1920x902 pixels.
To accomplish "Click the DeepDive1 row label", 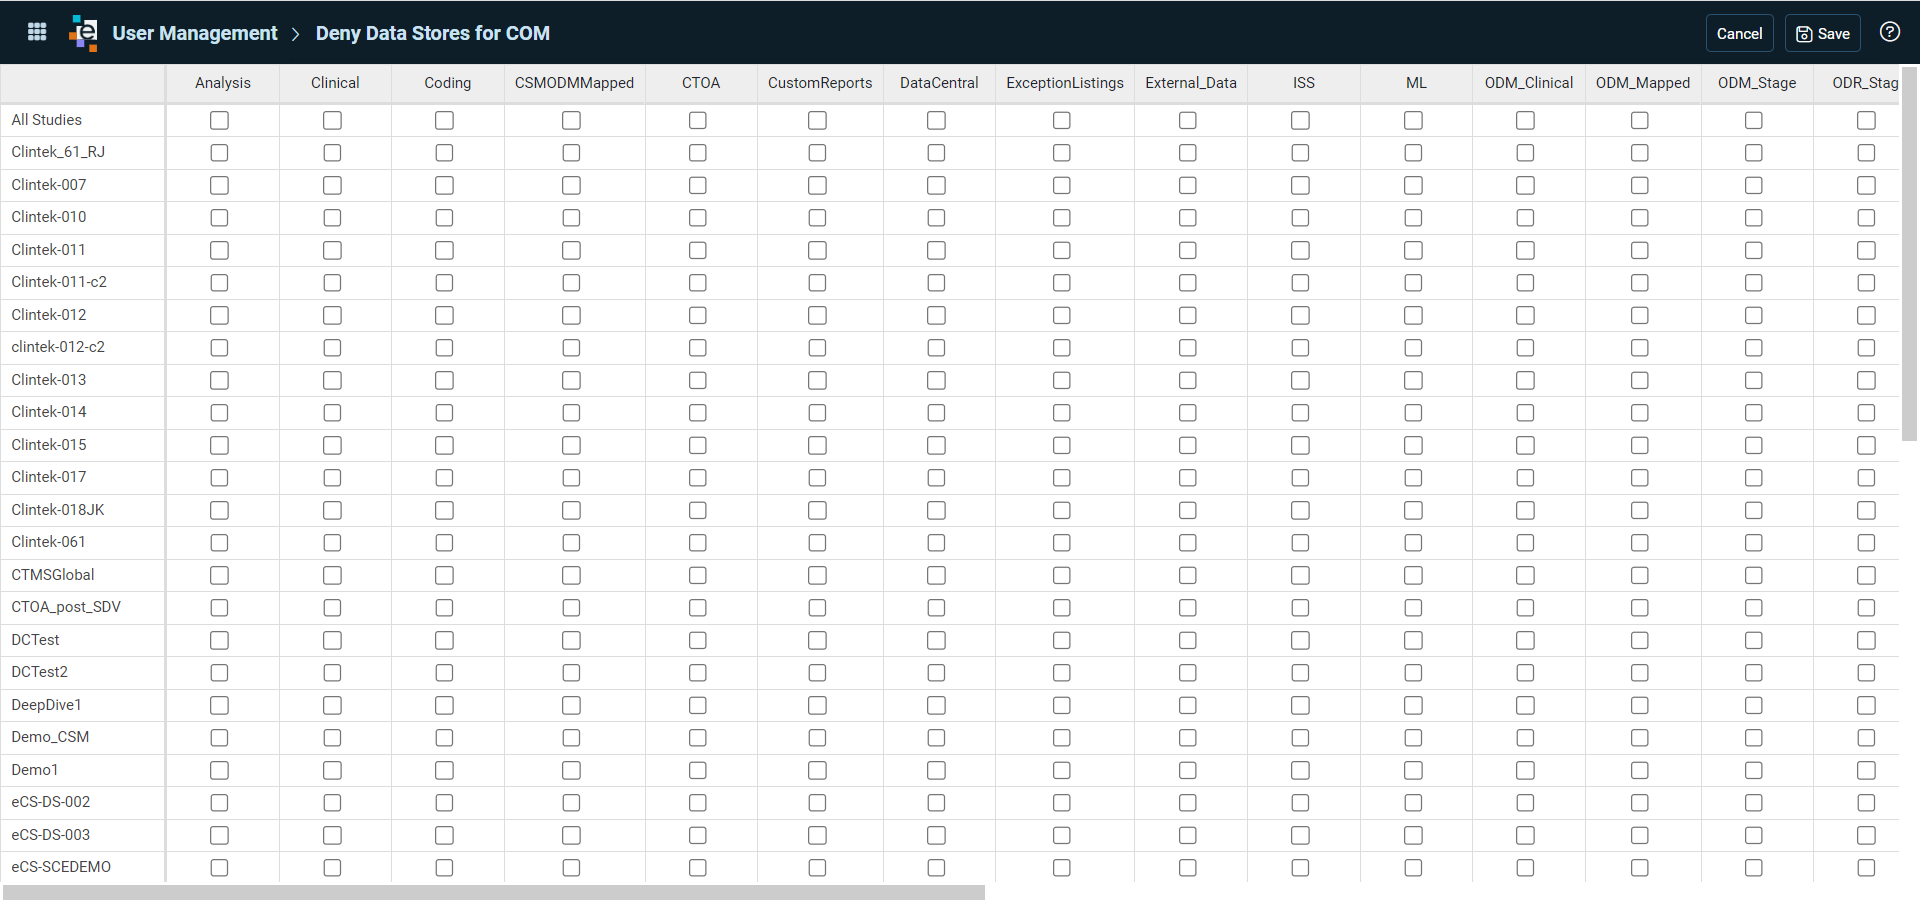I will point(46,705).
